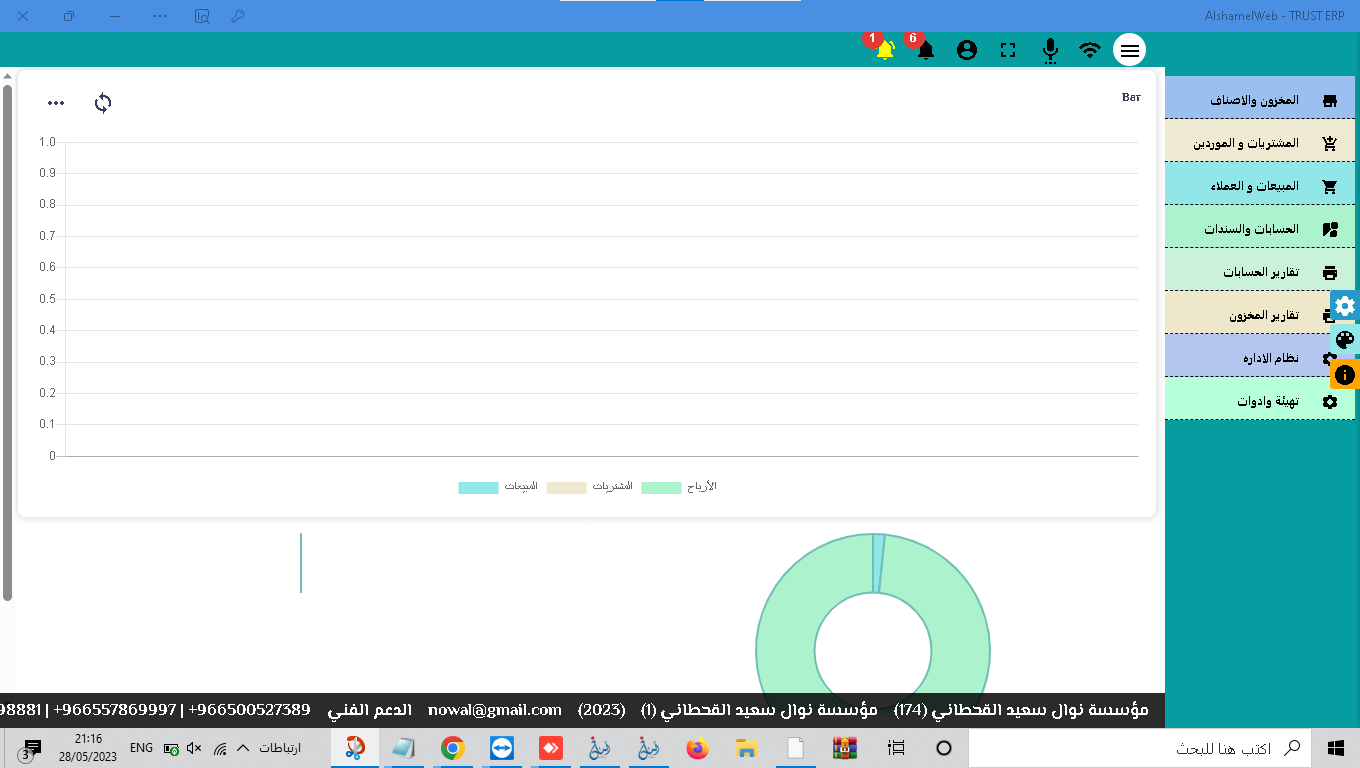Toggle الأرباح series in chart legend
Screen dimensions: 1360x768
tap(679, 487)
